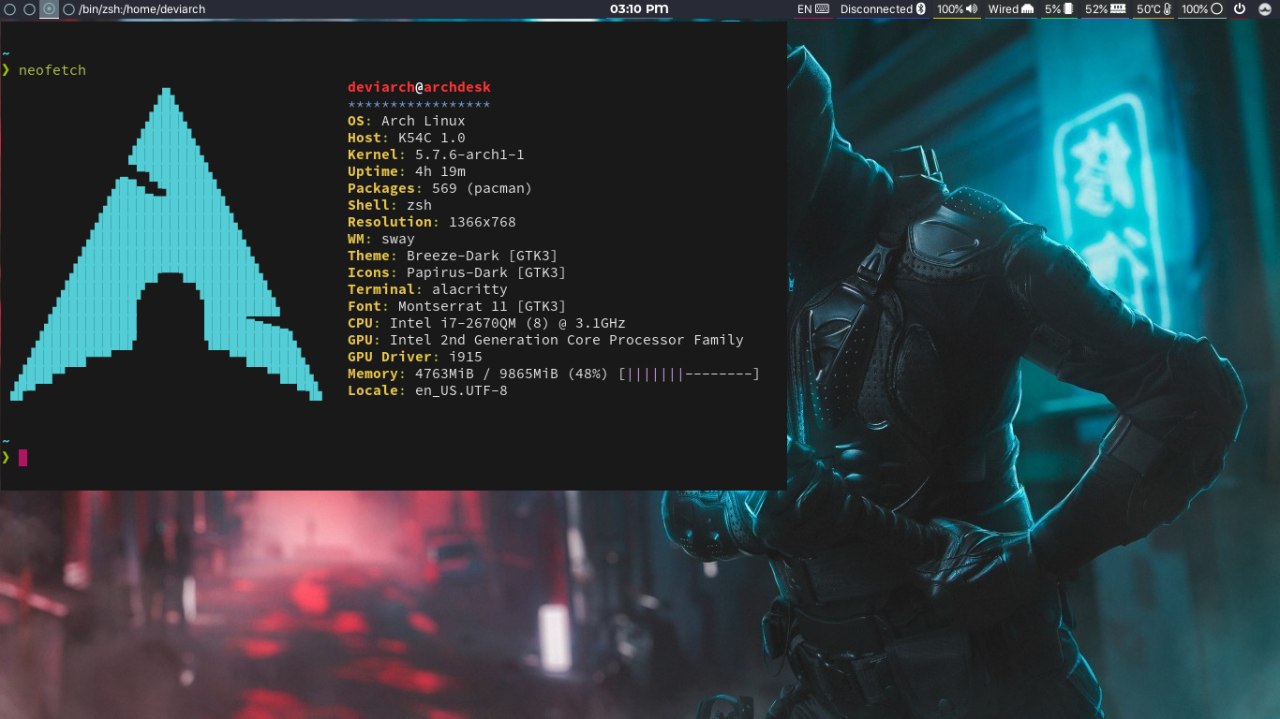The width and height of the screenshot is (1280, 719).
Task: Click the Uptime: 4h 19m line
Action: (x=406, y=172)
